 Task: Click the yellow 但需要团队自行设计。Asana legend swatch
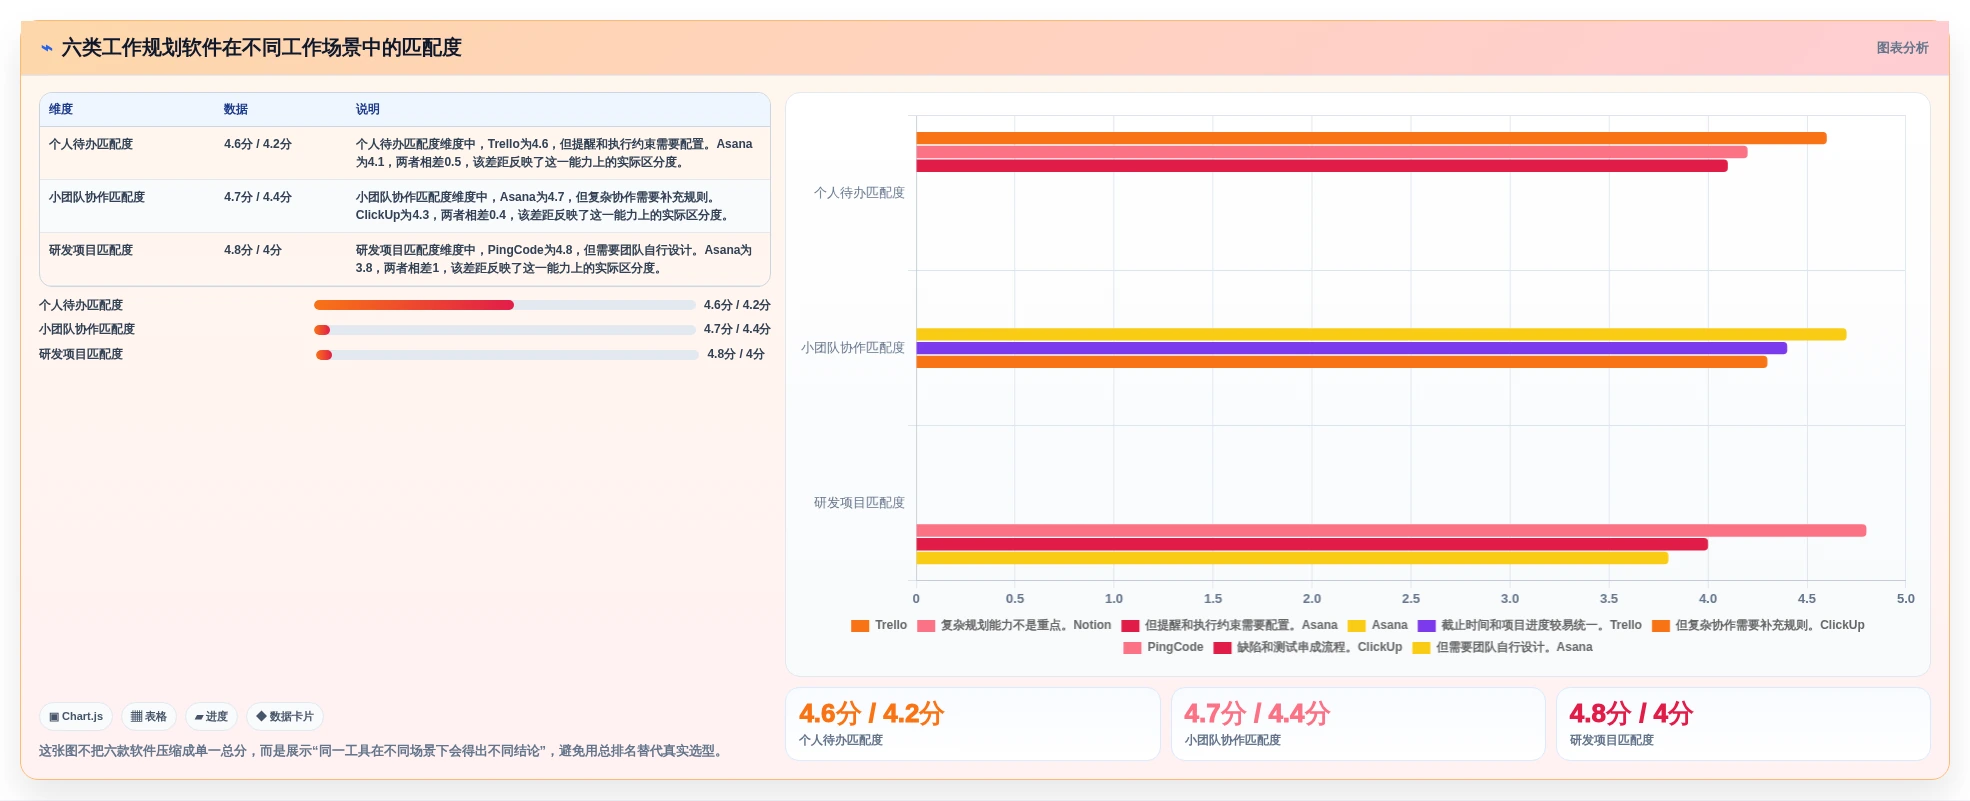click(1421, 648)
